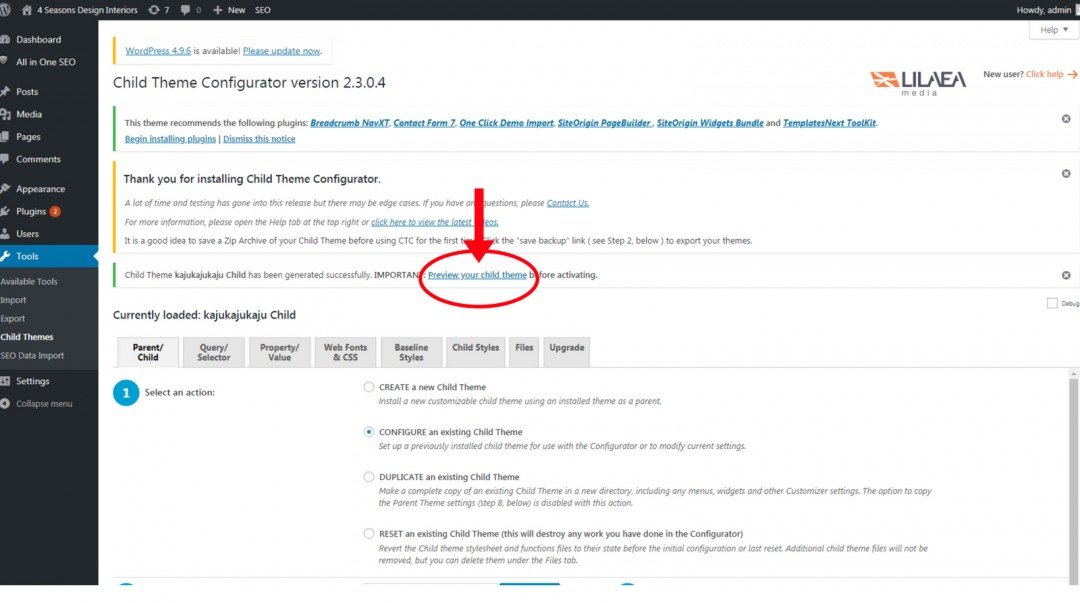Switch to the Upgrade tab
This screenshot has width=1080, height=603.
pyautogui.click(x=567, y=352)
